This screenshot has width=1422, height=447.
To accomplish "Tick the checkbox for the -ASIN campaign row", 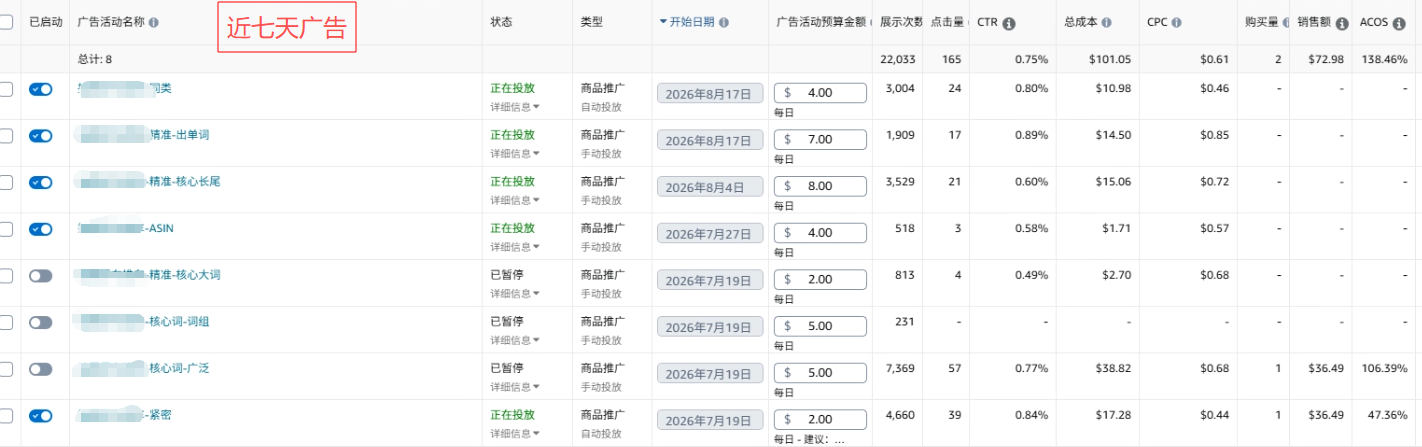I will pos(6,229).
